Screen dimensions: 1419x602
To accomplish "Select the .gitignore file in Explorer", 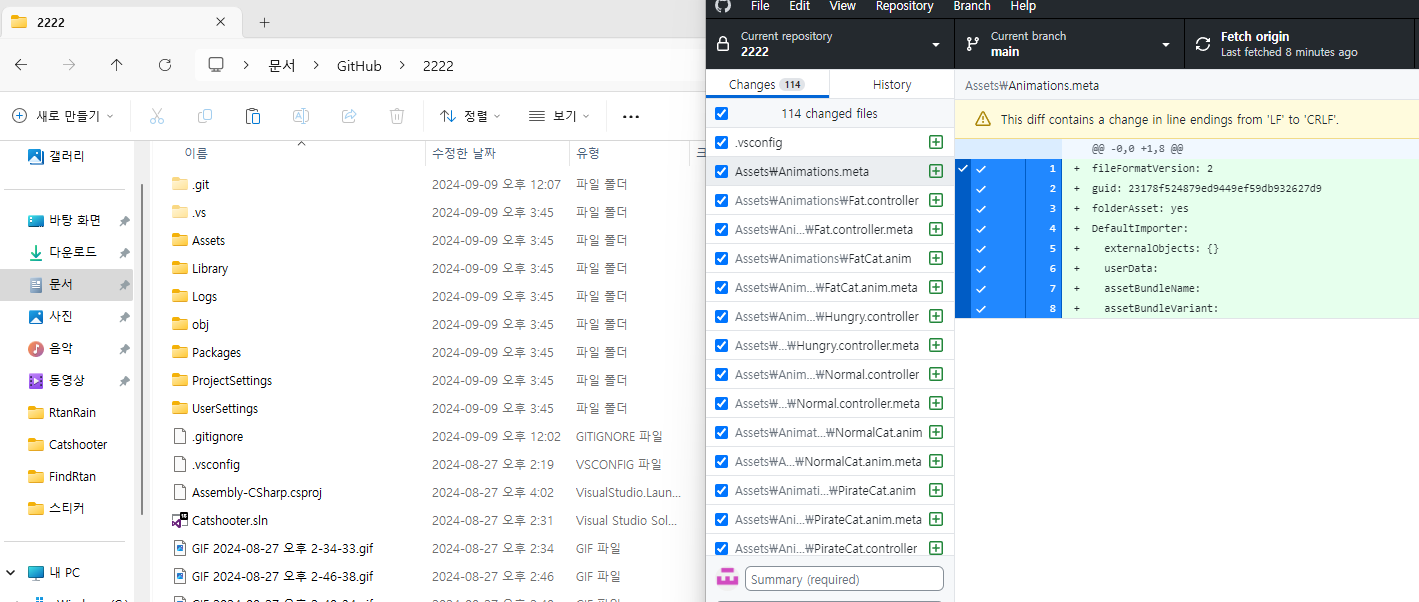I will coord(217,436).
